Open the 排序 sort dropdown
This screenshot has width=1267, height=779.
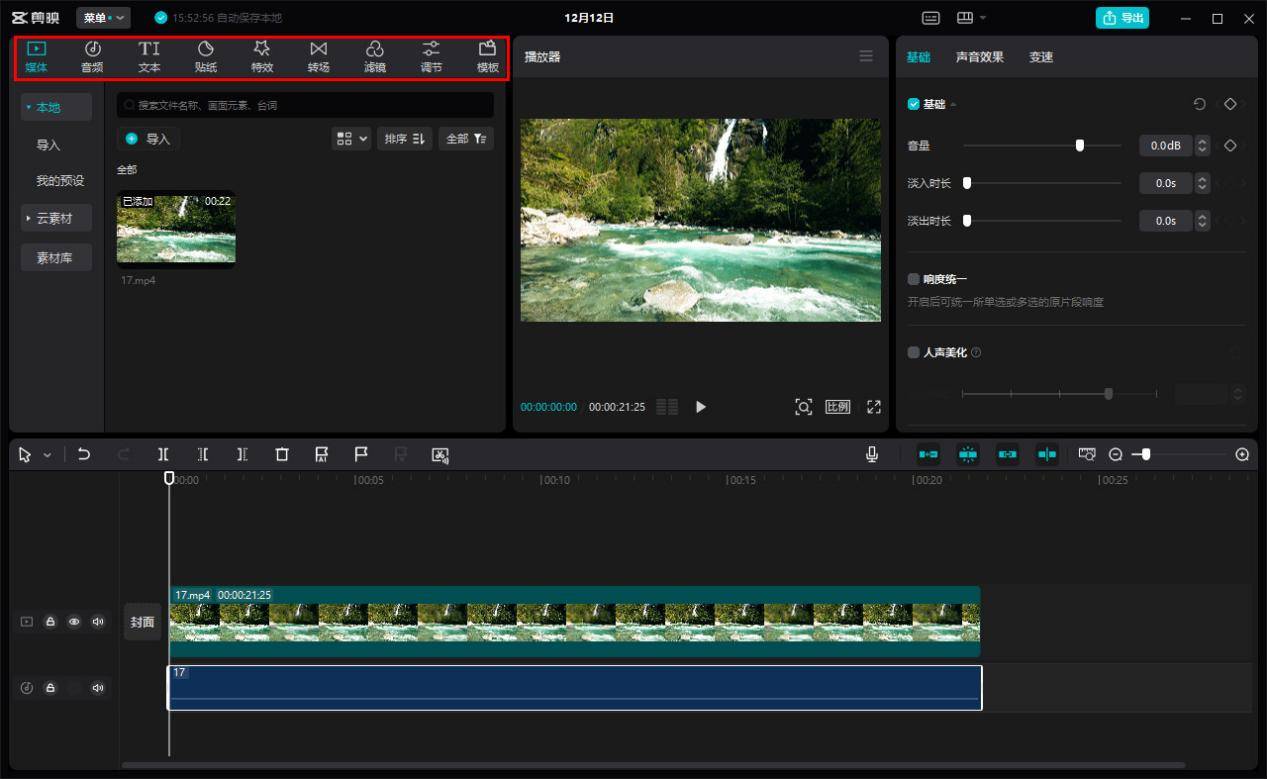pos(405,139)
